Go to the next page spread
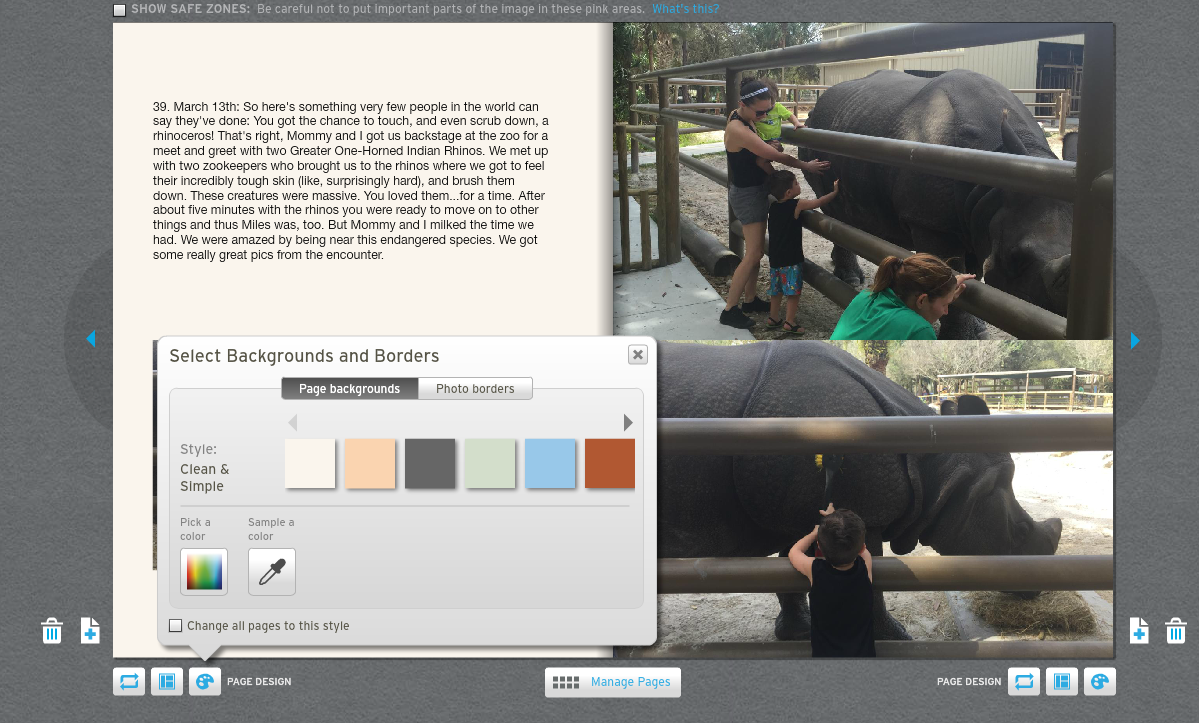Image resolution: width=1199 pixels, height=723 pixels. coord(1135,341)
